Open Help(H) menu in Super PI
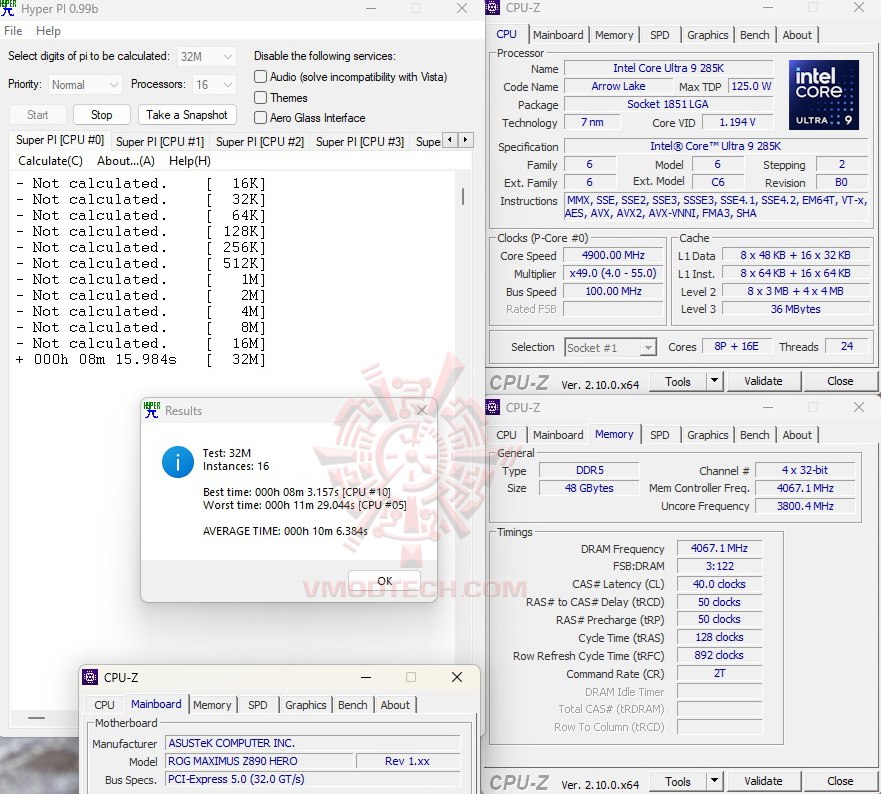Screen dimensions: 881x794 [190, 161]
